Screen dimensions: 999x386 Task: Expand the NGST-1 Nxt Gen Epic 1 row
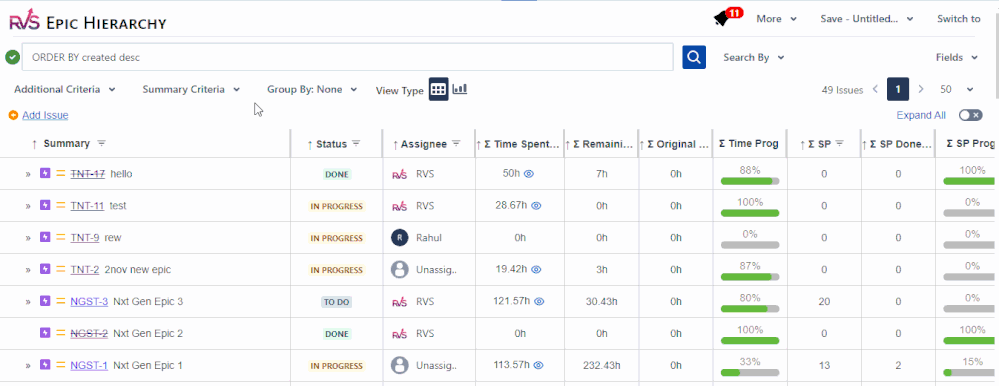click(x=28, y=365)
